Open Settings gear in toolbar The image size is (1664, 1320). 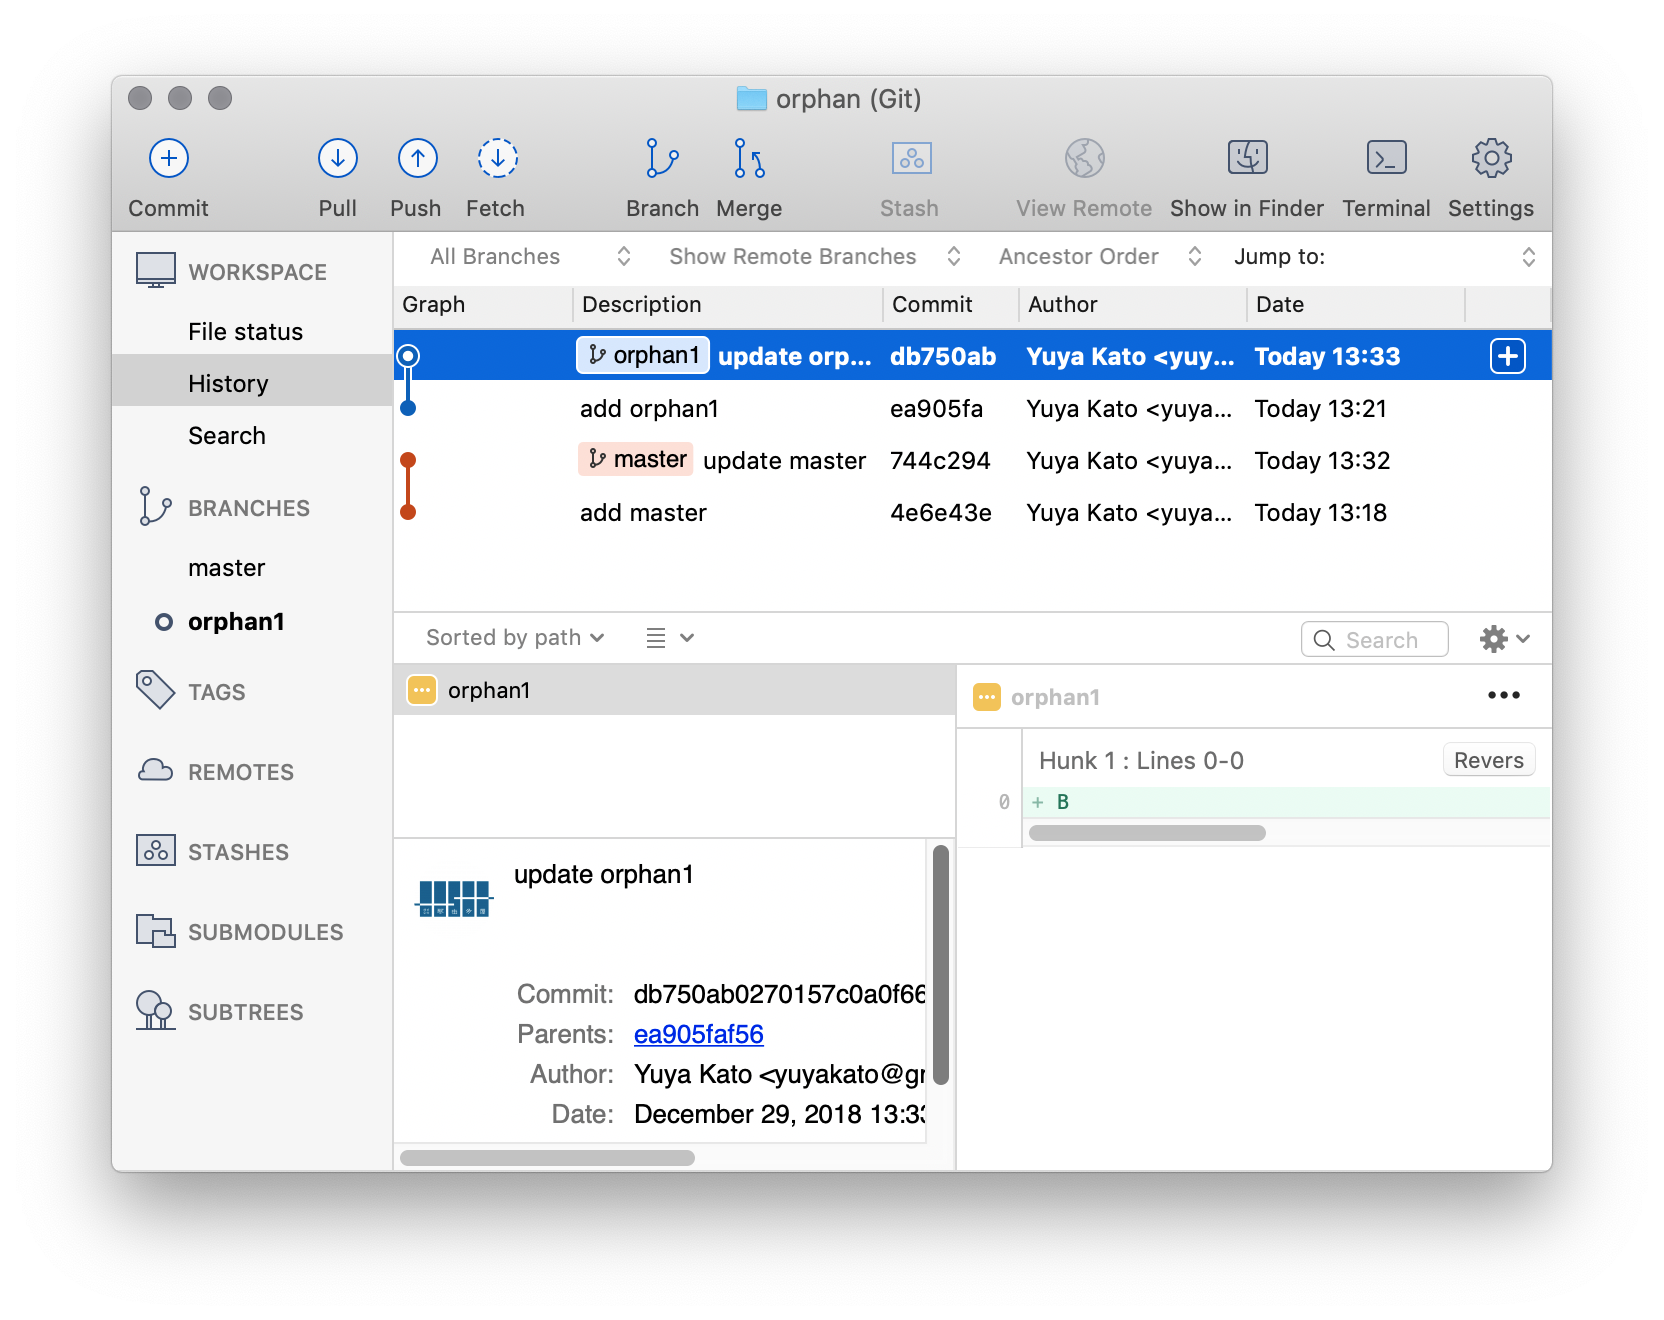(1491, 158)
